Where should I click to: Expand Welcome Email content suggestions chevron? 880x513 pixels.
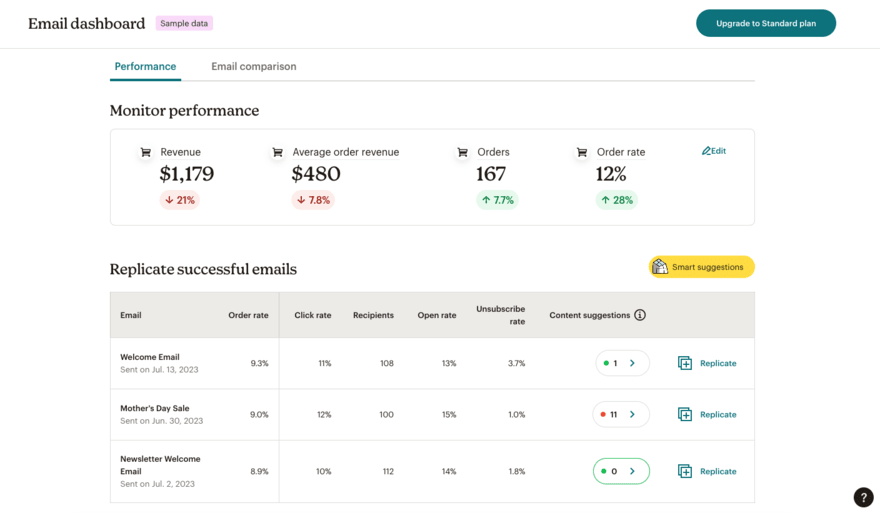(x=632, y=363)
